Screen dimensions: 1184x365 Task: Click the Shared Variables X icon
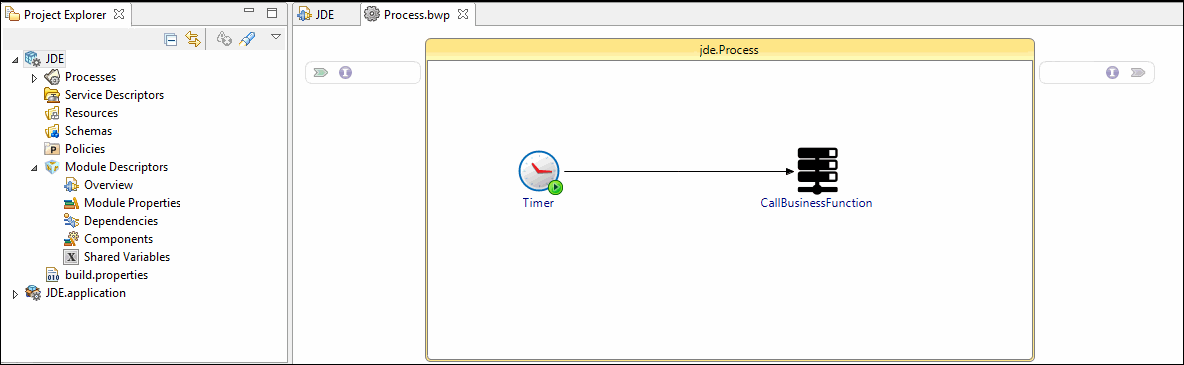(71, 257)
